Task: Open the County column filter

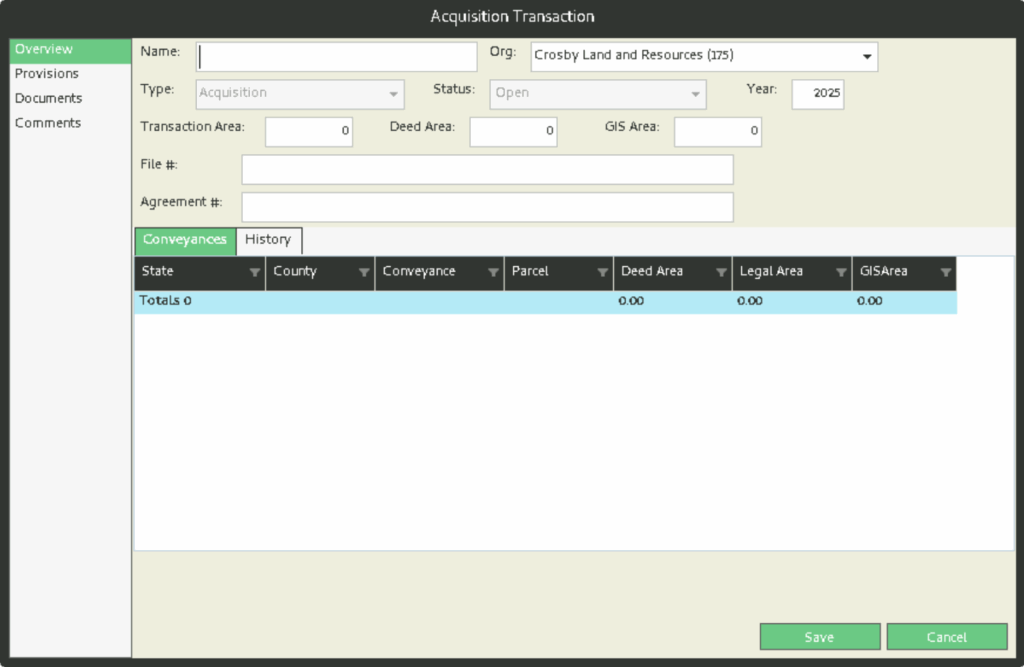Action: point(364,272)
